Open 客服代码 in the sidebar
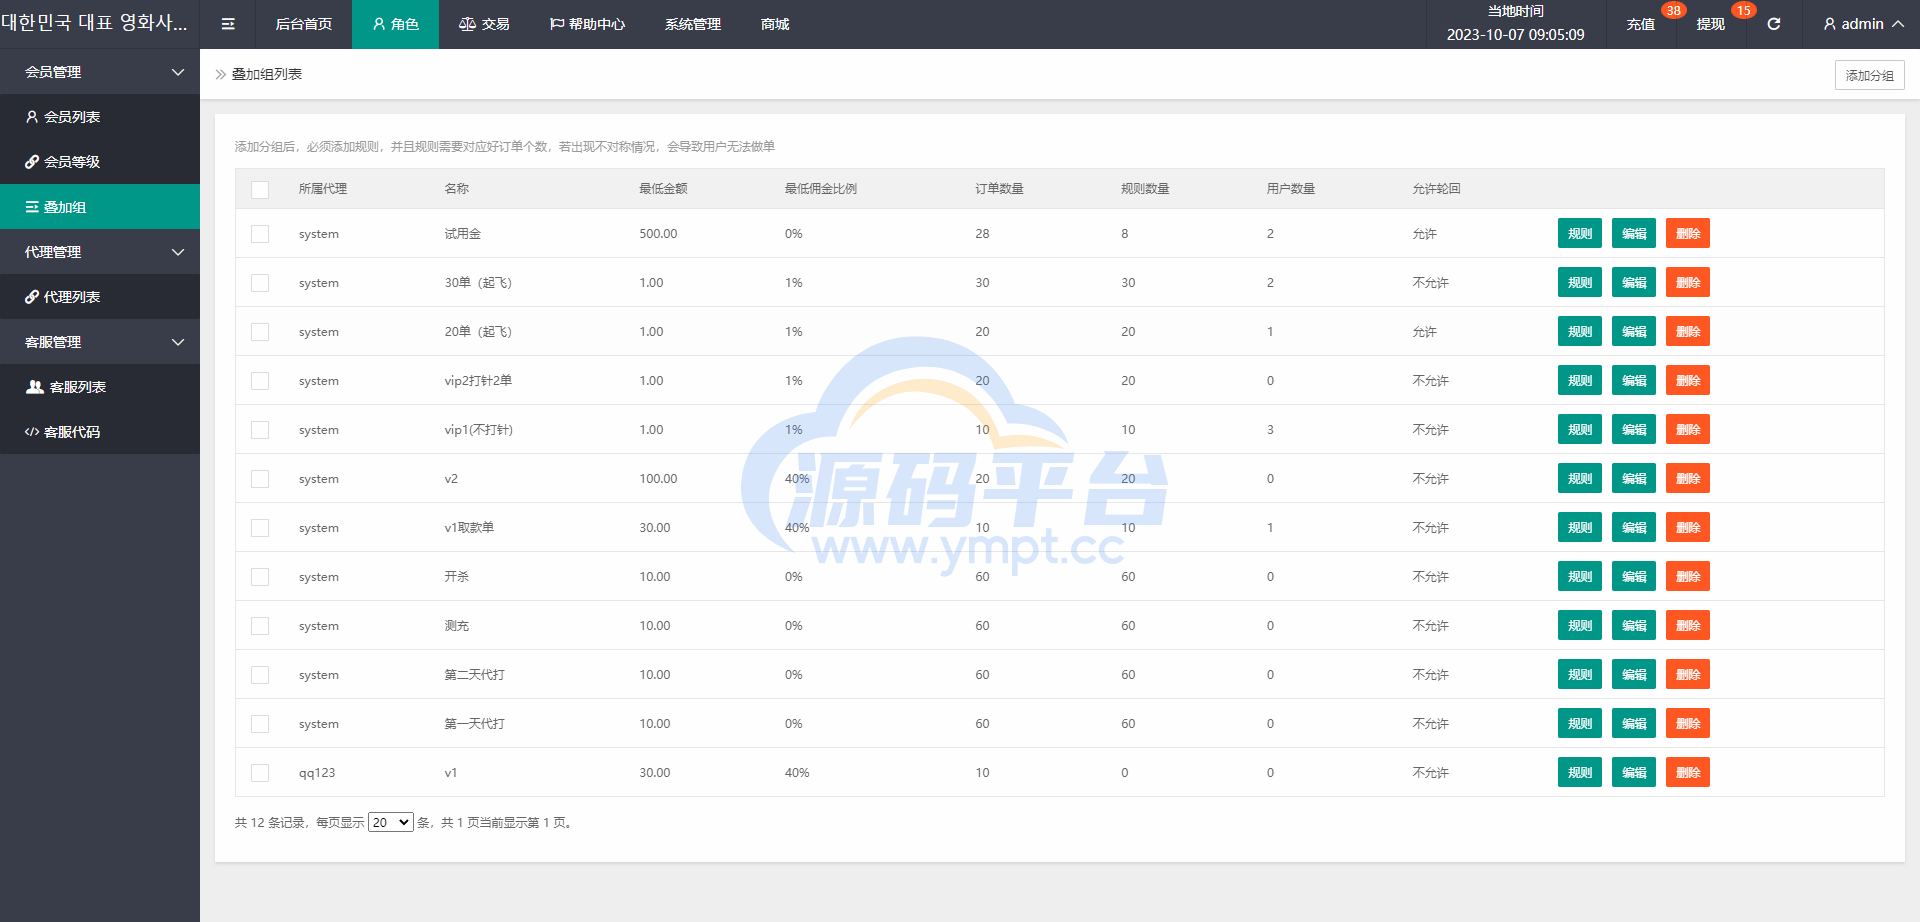The image size is (1920, 922). (x=100, y=432)
